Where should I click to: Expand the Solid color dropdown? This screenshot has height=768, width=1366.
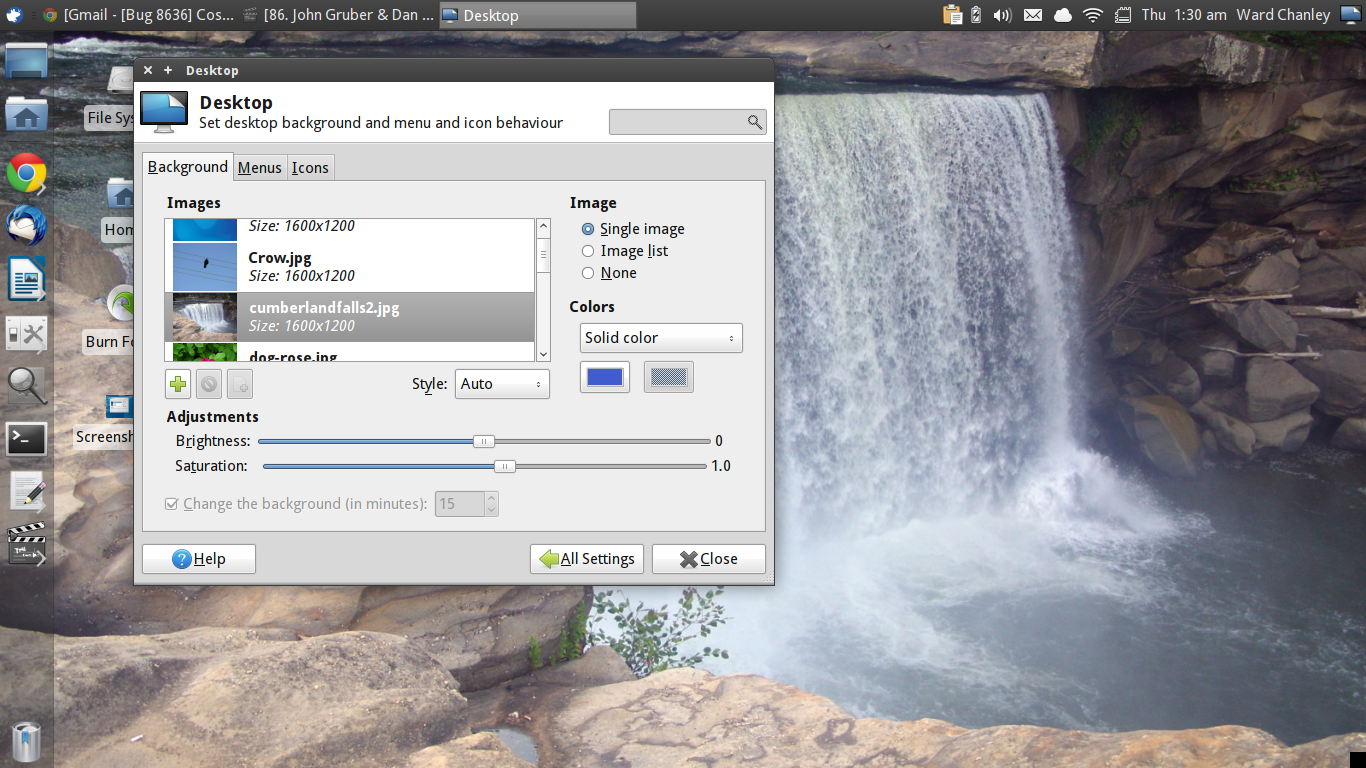click(661, 338)
